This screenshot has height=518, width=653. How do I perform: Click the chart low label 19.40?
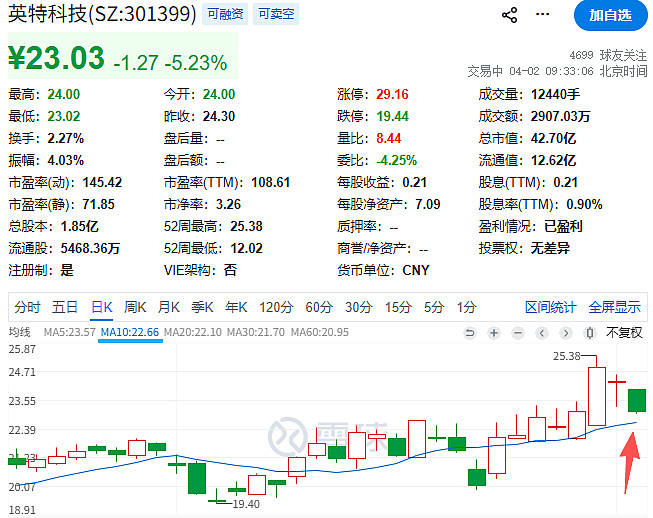246,504
